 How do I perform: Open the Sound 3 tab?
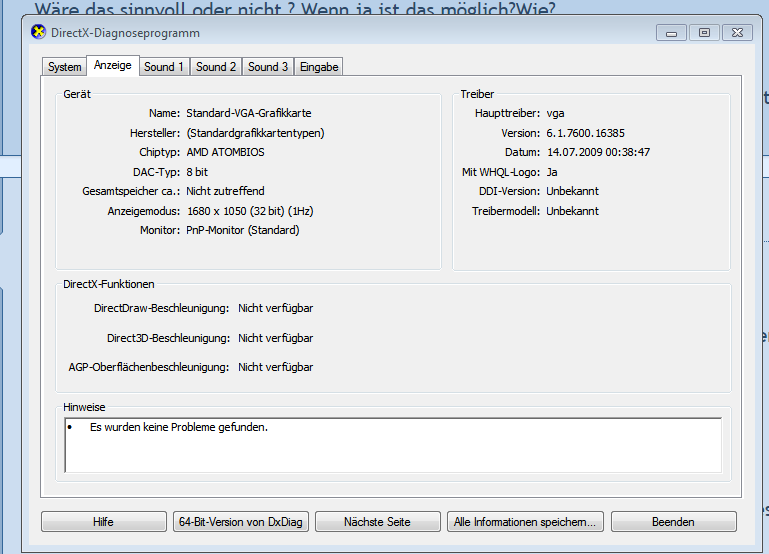[x=268, y=67]
